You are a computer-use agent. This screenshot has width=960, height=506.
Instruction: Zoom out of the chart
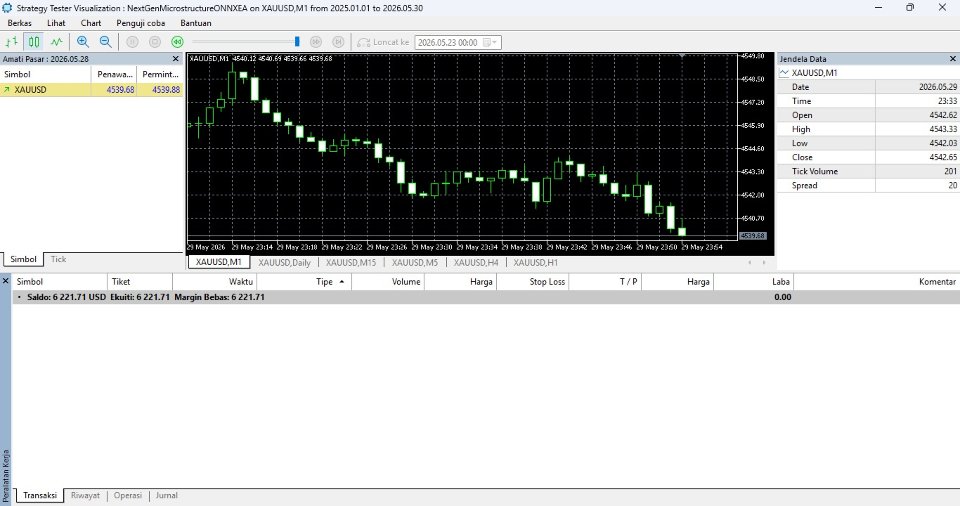[x=105, y=42]
